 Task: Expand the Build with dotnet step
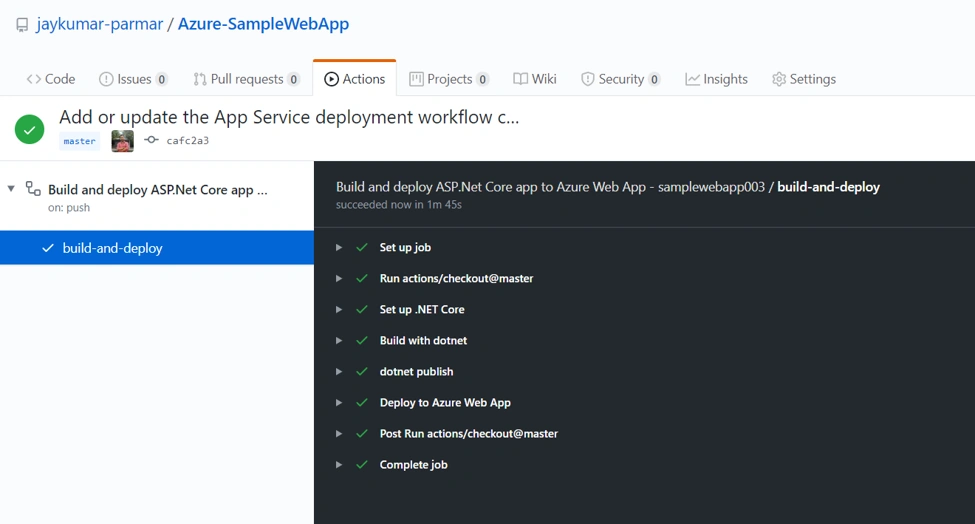339,341
